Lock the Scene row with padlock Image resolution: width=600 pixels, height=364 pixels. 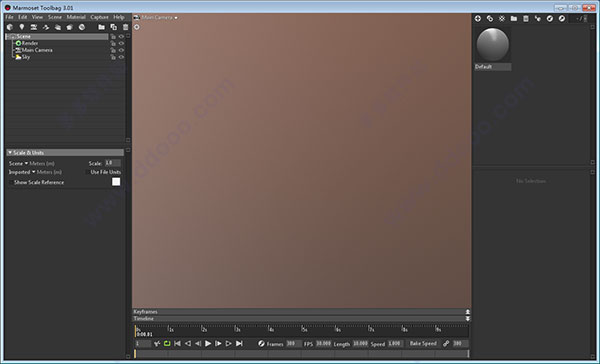(x=113, y=37)
